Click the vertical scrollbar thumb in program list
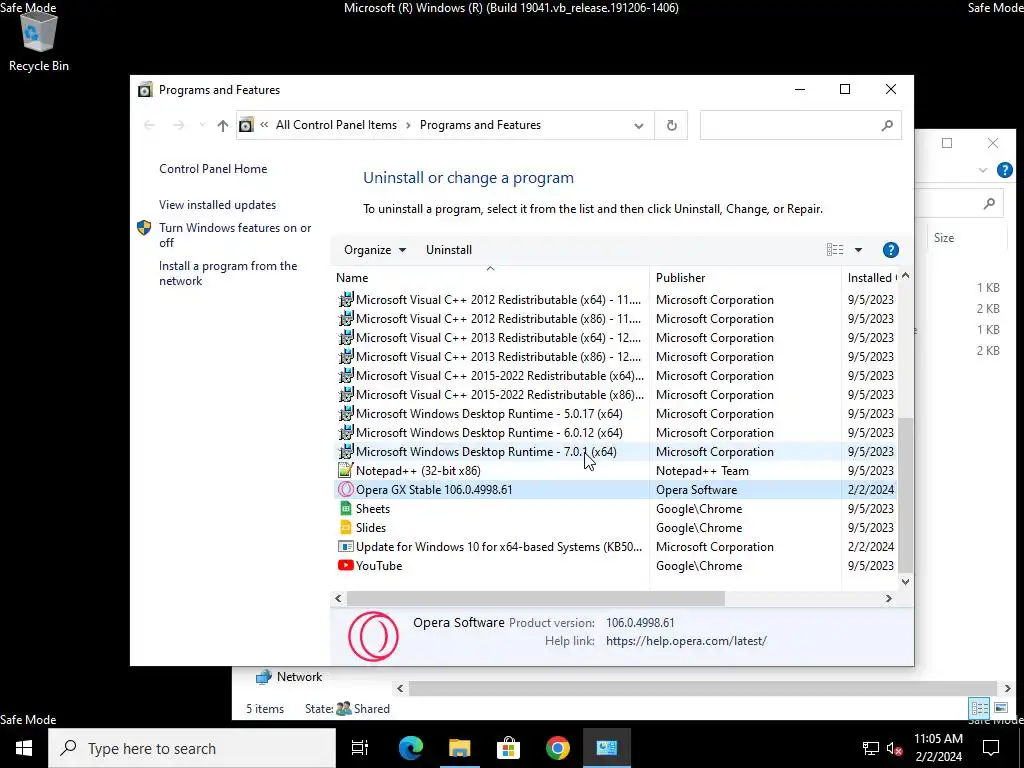This screenshot has height=768, width=1024. click(x=905, y=494)
